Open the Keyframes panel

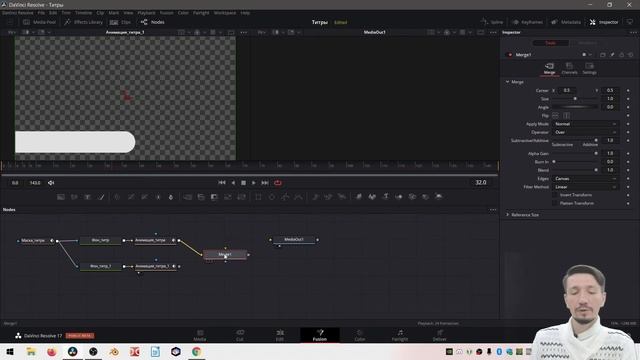pyautogui.click(x=527, y=22)
